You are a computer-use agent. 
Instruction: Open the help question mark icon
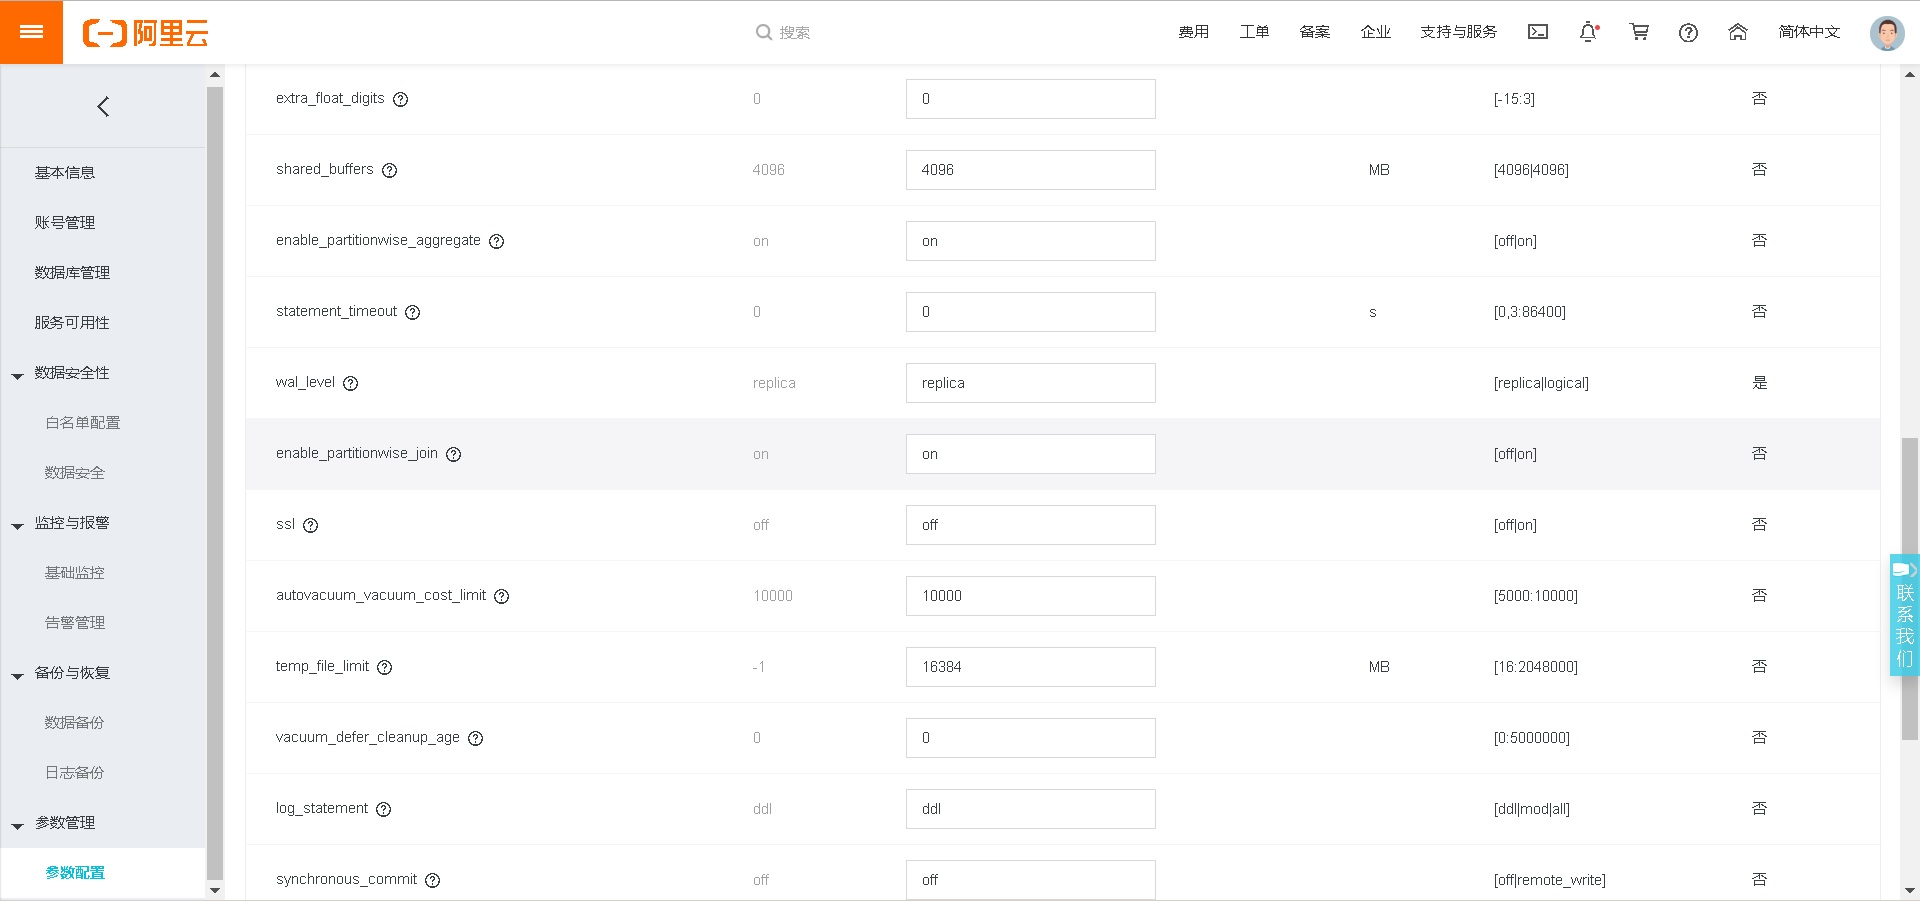tap(1689, 32)
